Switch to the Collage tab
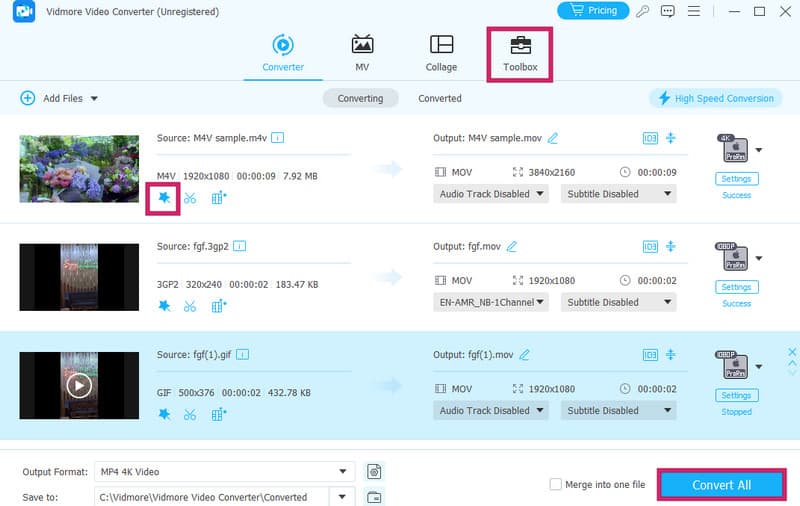 tap(441, 53)
